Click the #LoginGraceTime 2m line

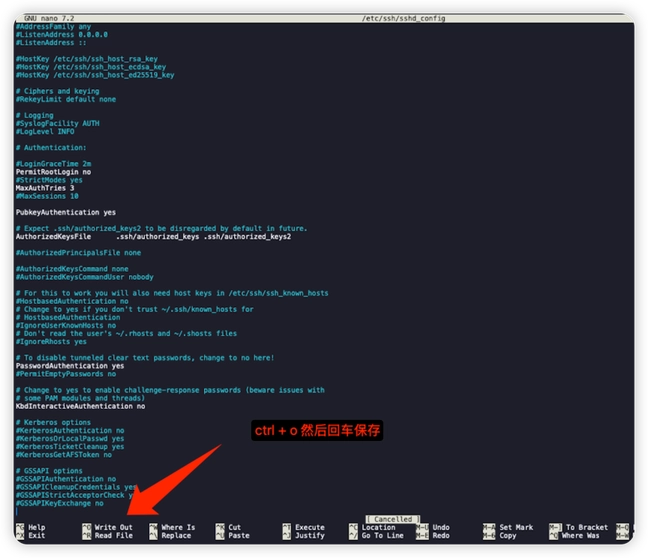click(53, 164)
